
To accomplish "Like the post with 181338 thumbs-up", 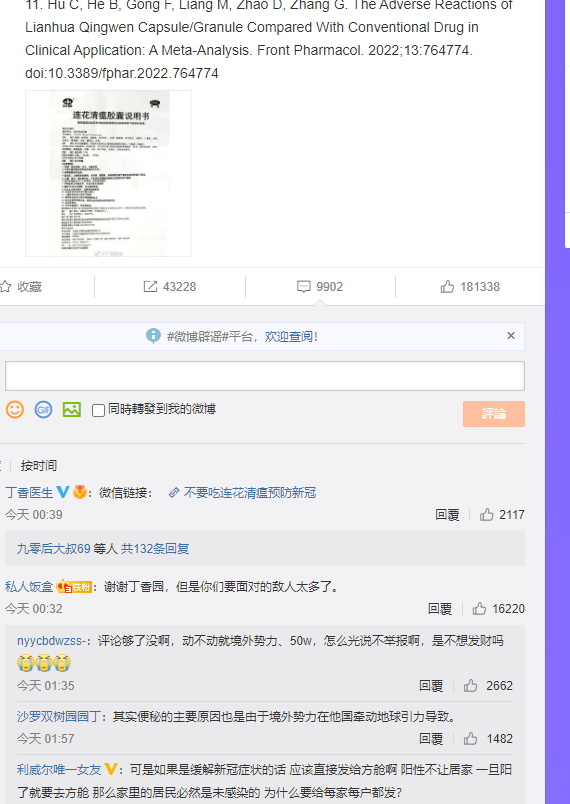I will pos(447,287).
